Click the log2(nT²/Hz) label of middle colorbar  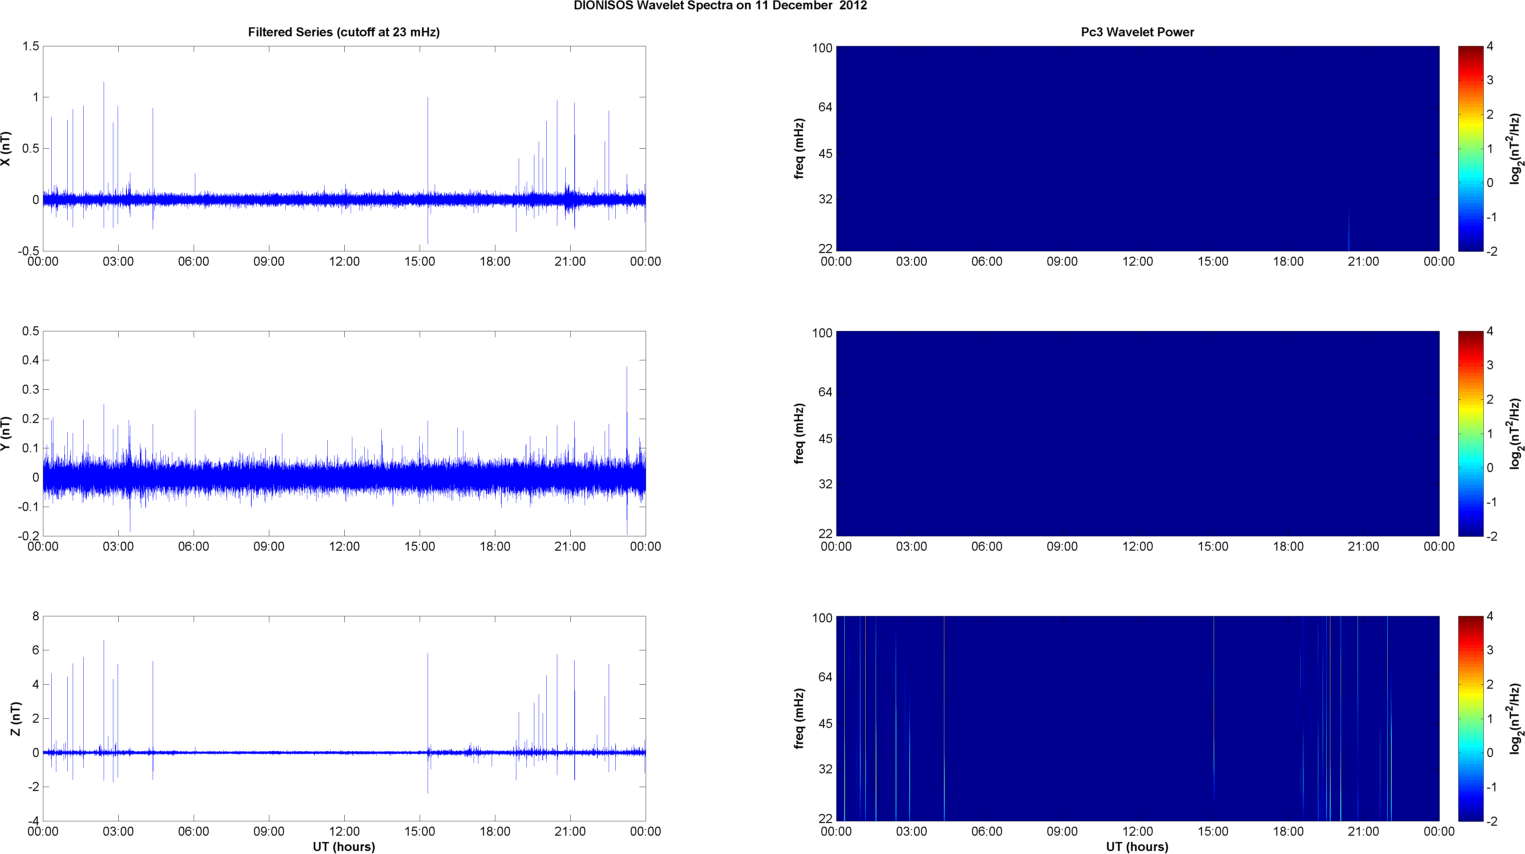tap(1516, 434)
